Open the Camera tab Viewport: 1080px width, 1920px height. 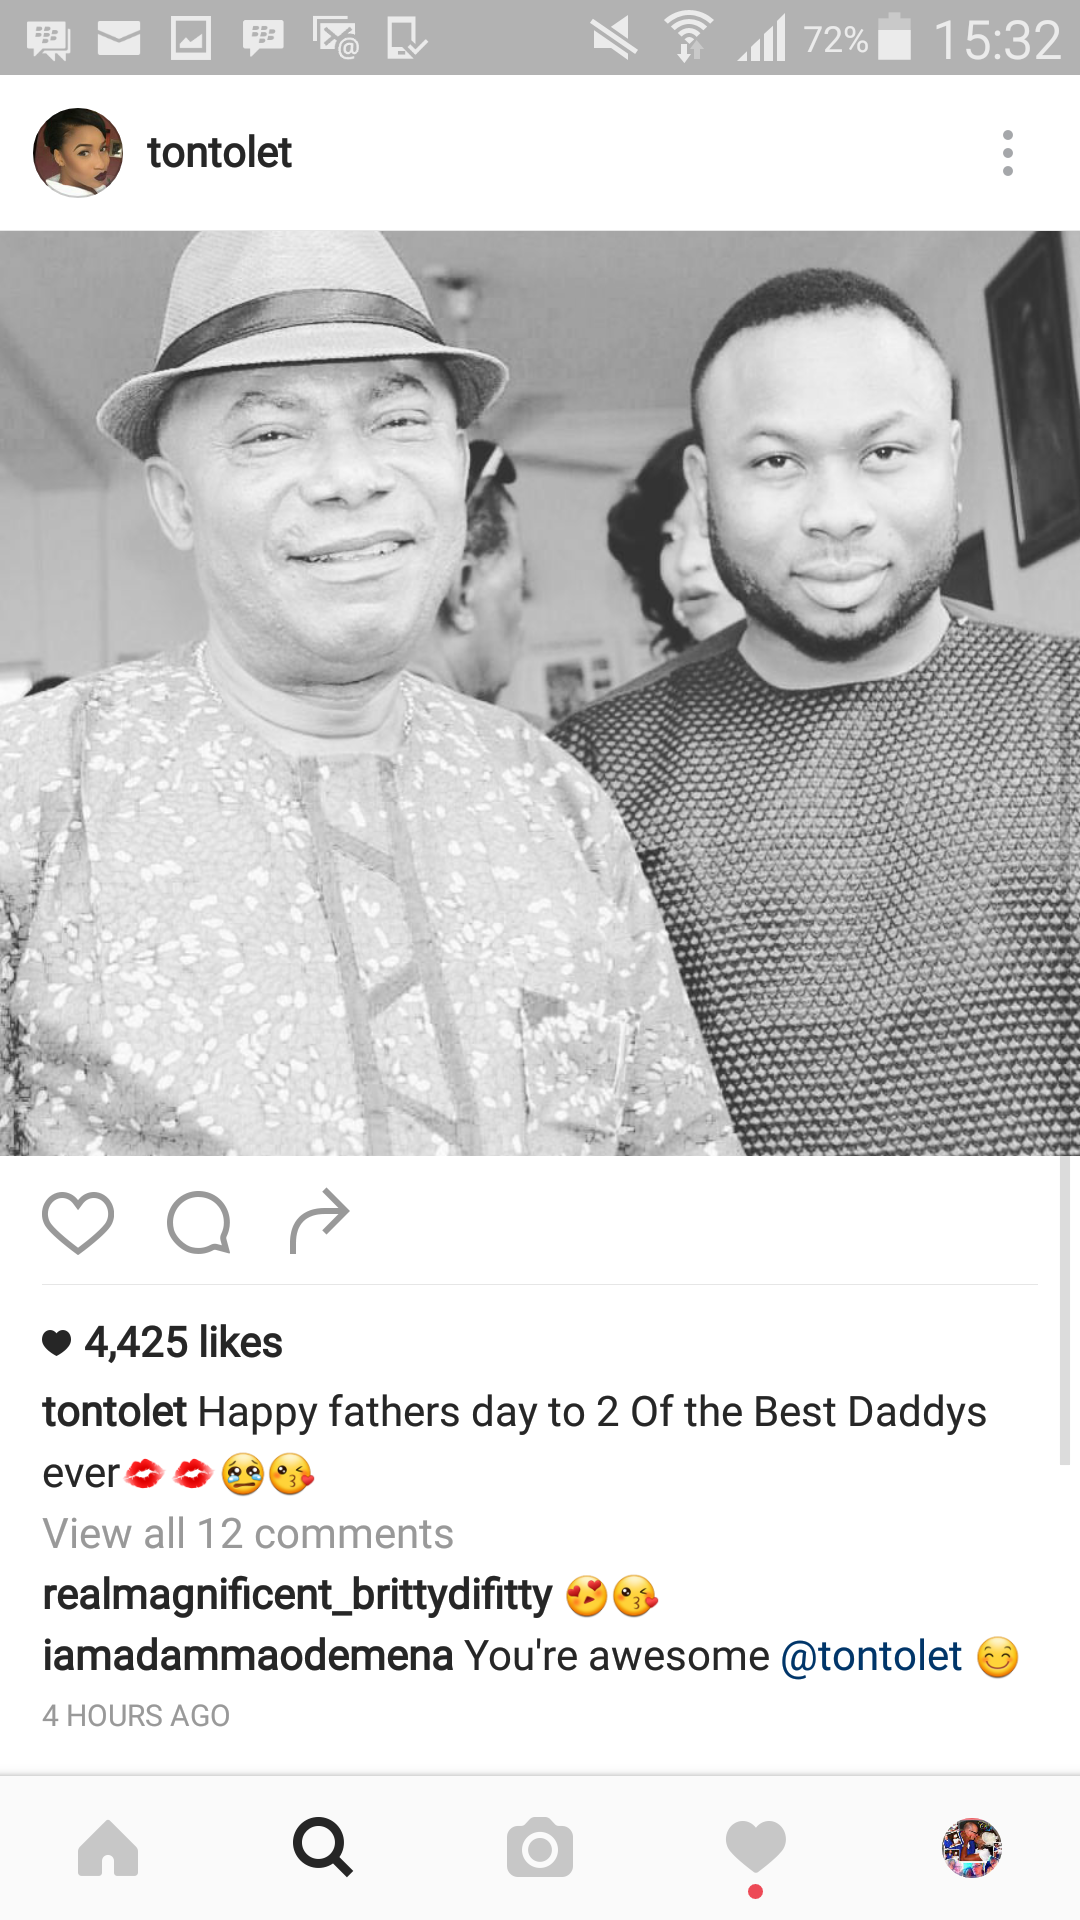coord(540,1848)
